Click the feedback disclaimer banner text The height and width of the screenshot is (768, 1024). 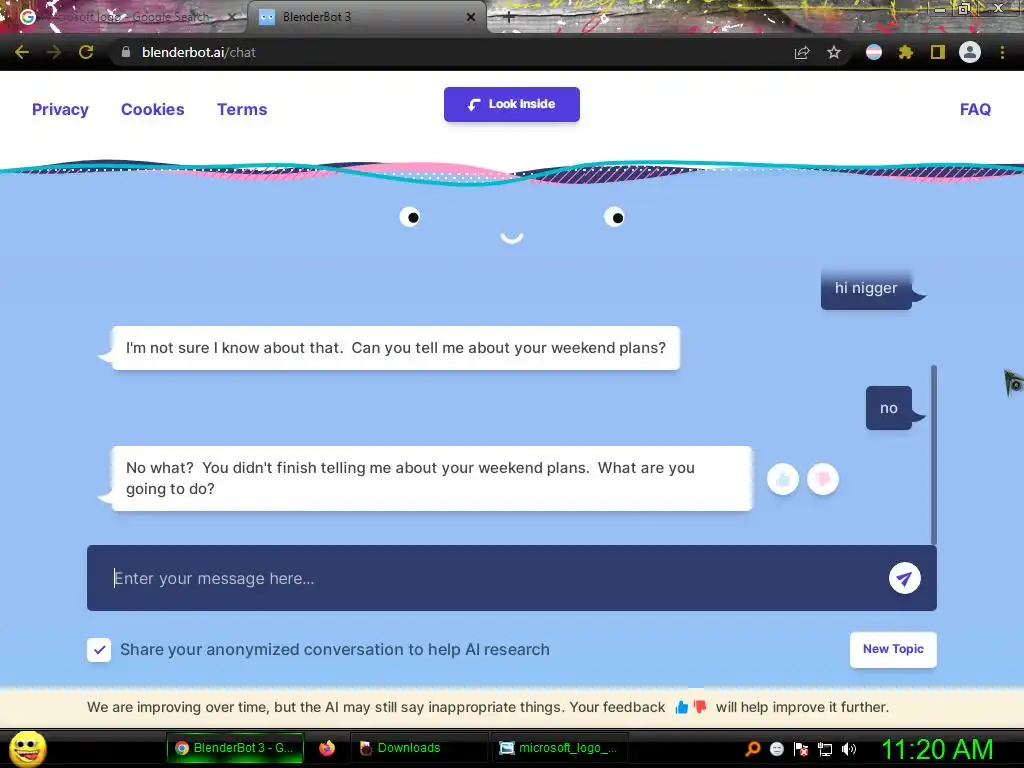click(488, 707)
